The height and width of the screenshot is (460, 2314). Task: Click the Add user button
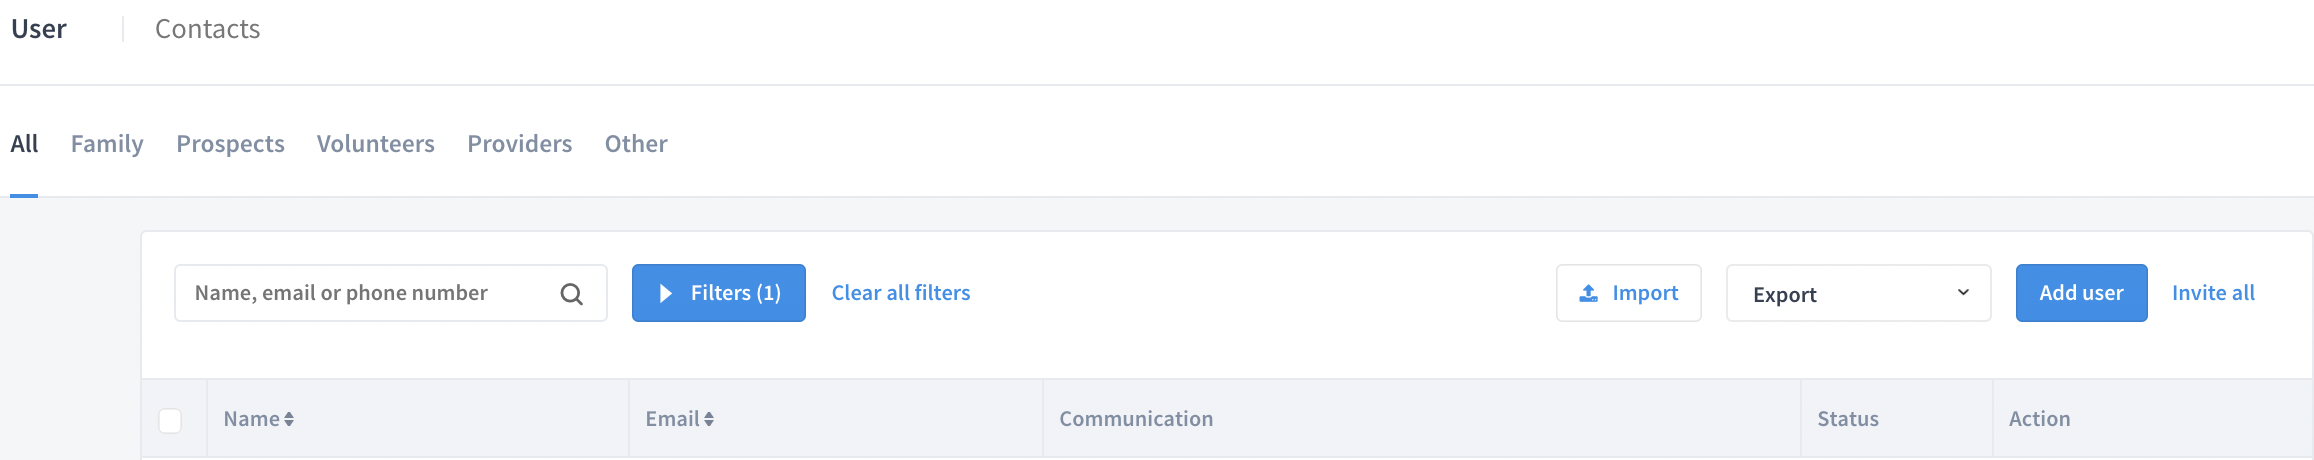pyautogui.click(x=2081, y=293)
